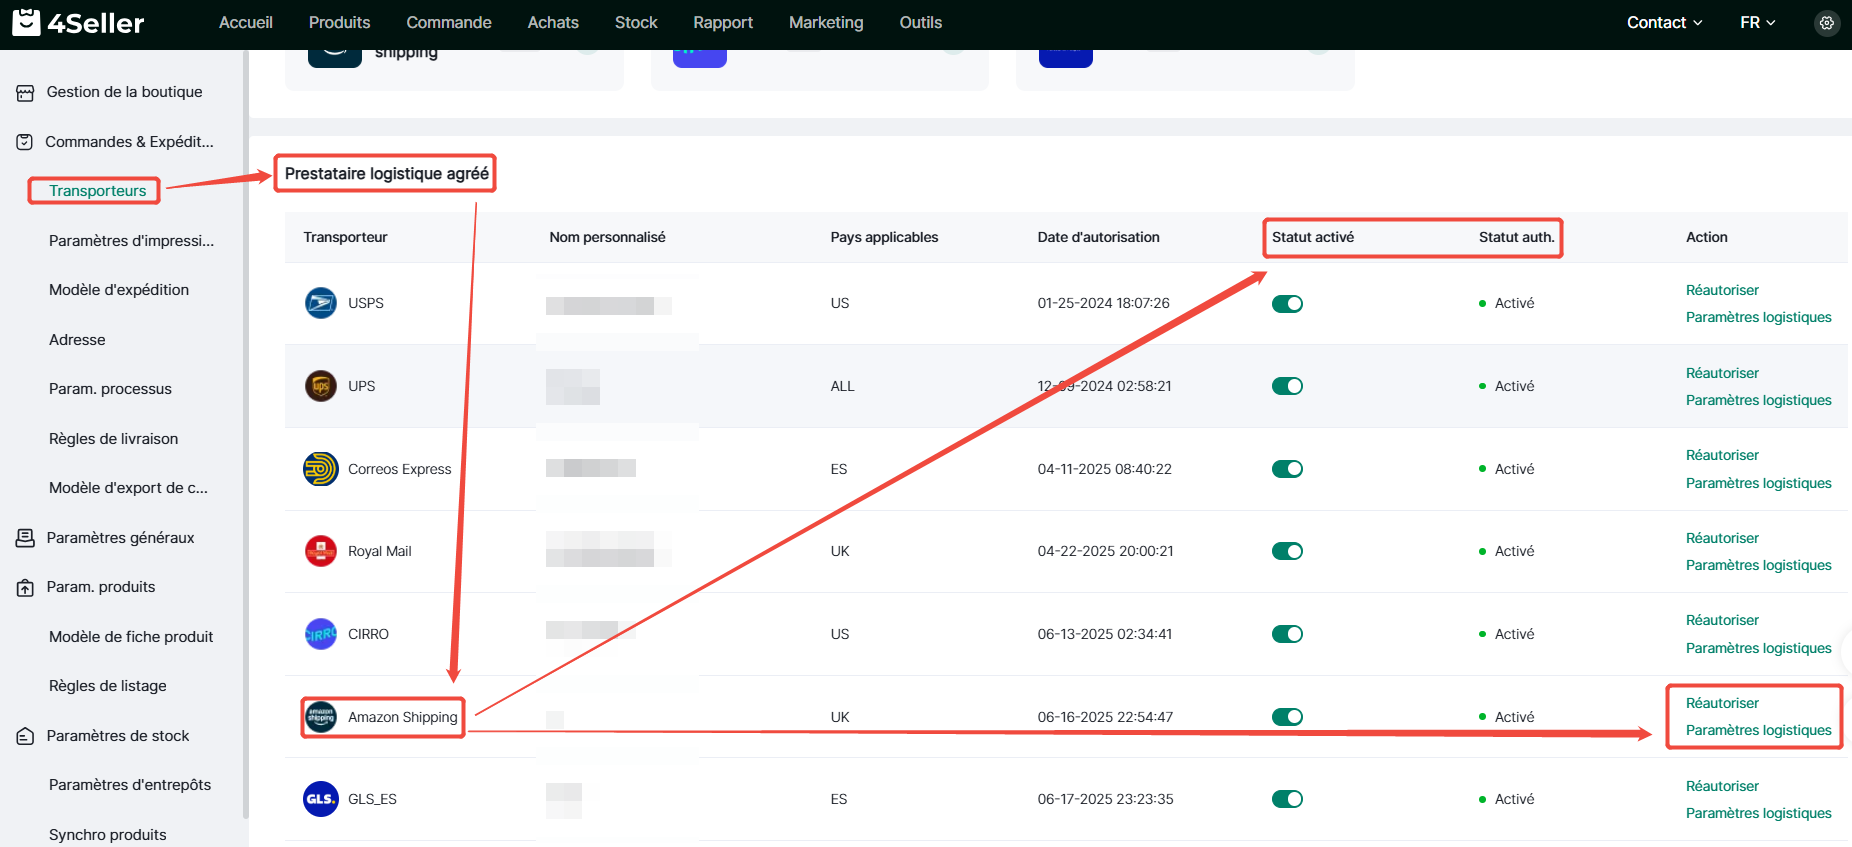The image size is (1852, 847).
Task: Disable the GLS_ES activation switch
Action: (x=1287, y=799)
